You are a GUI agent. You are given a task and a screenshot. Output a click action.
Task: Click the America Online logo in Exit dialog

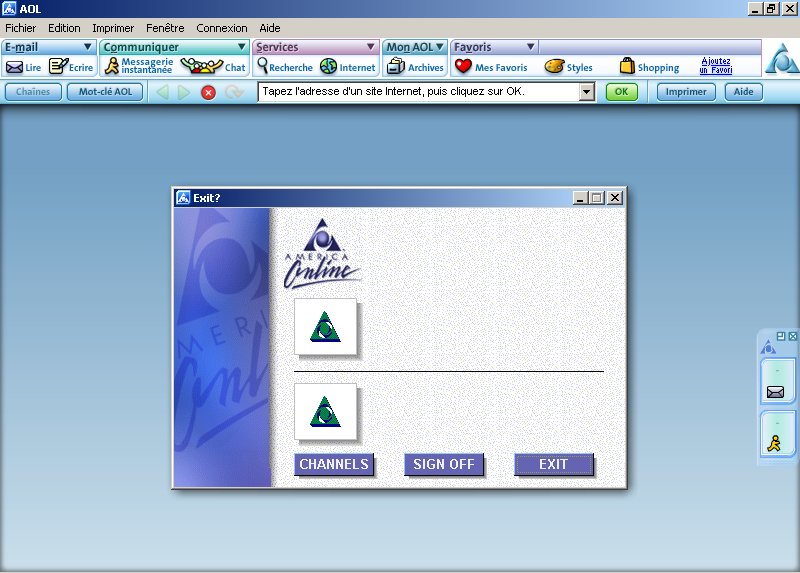321,254
